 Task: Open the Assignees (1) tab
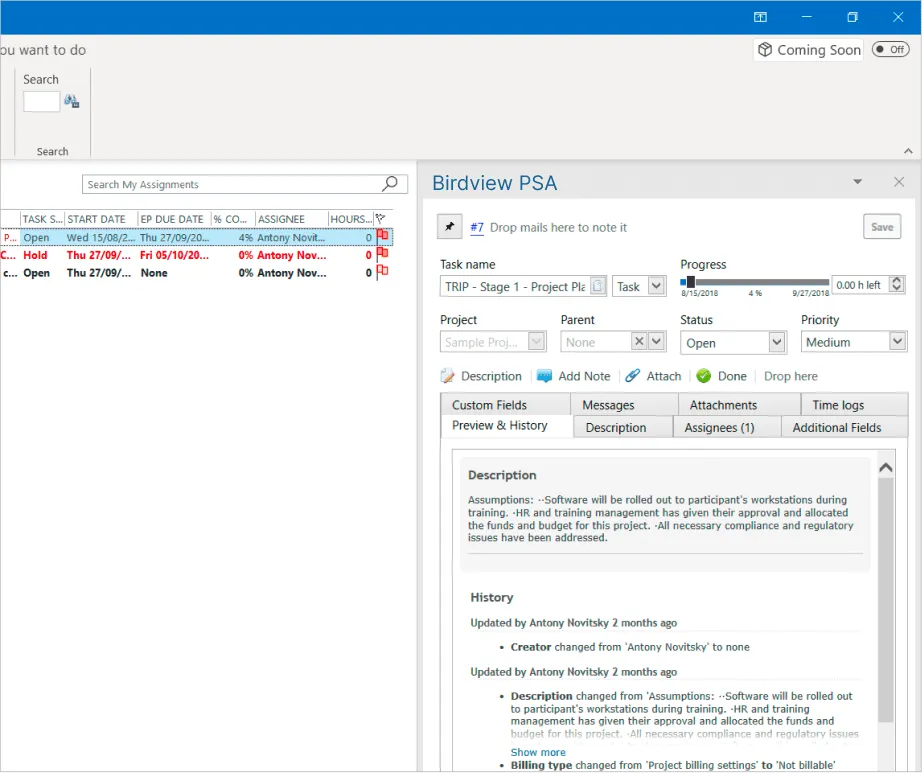click(x=727, y=427)
